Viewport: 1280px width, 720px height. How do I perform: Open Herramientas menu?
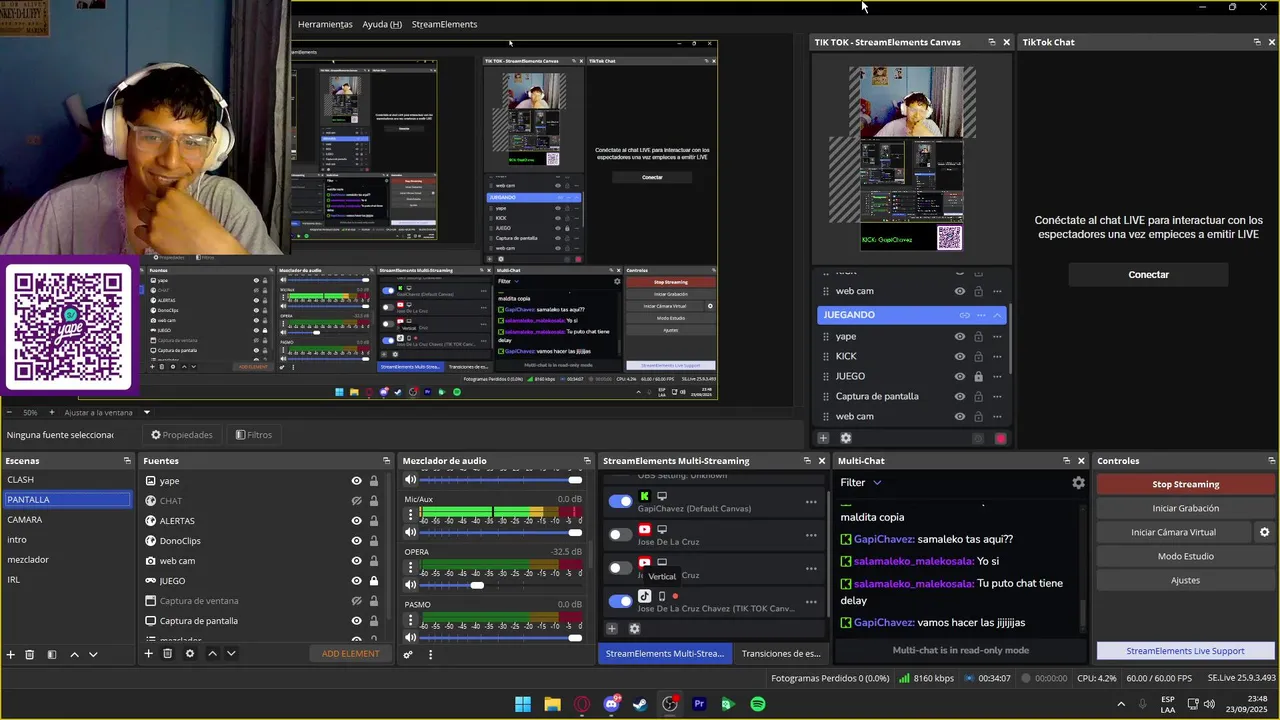click(x=325, y=24)
